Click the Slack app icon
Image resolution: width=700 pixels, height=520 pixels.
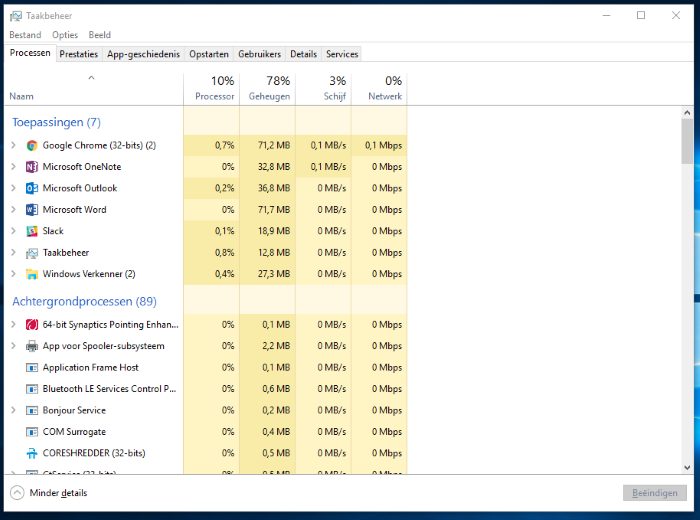click(x=32, y=231)
